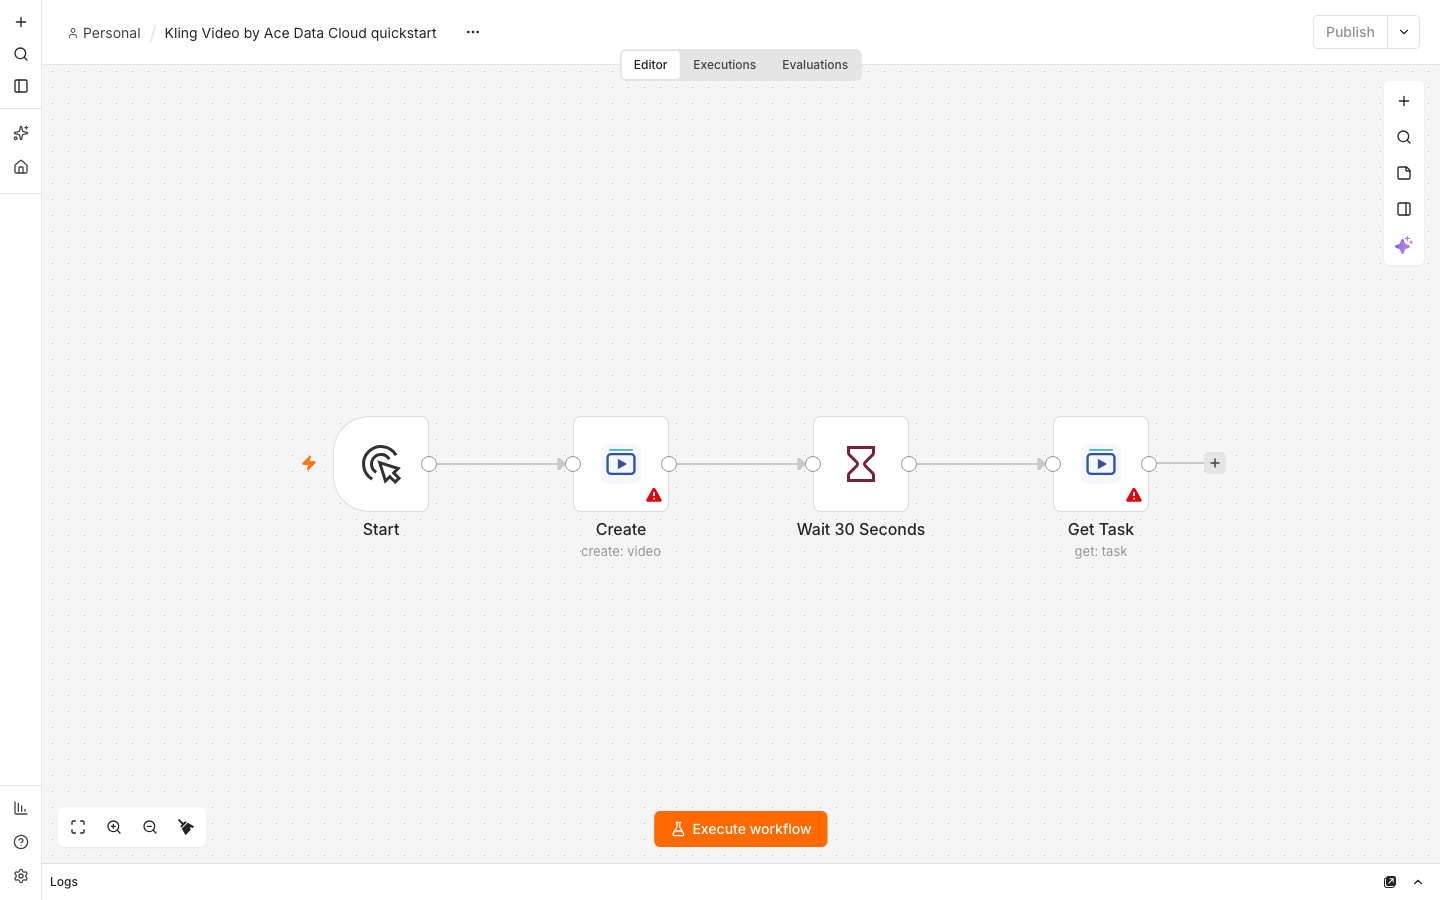Click the purple AI assistant sparkle icon
Viewport: 1440px width, 900px height.
coord(1404,245)
